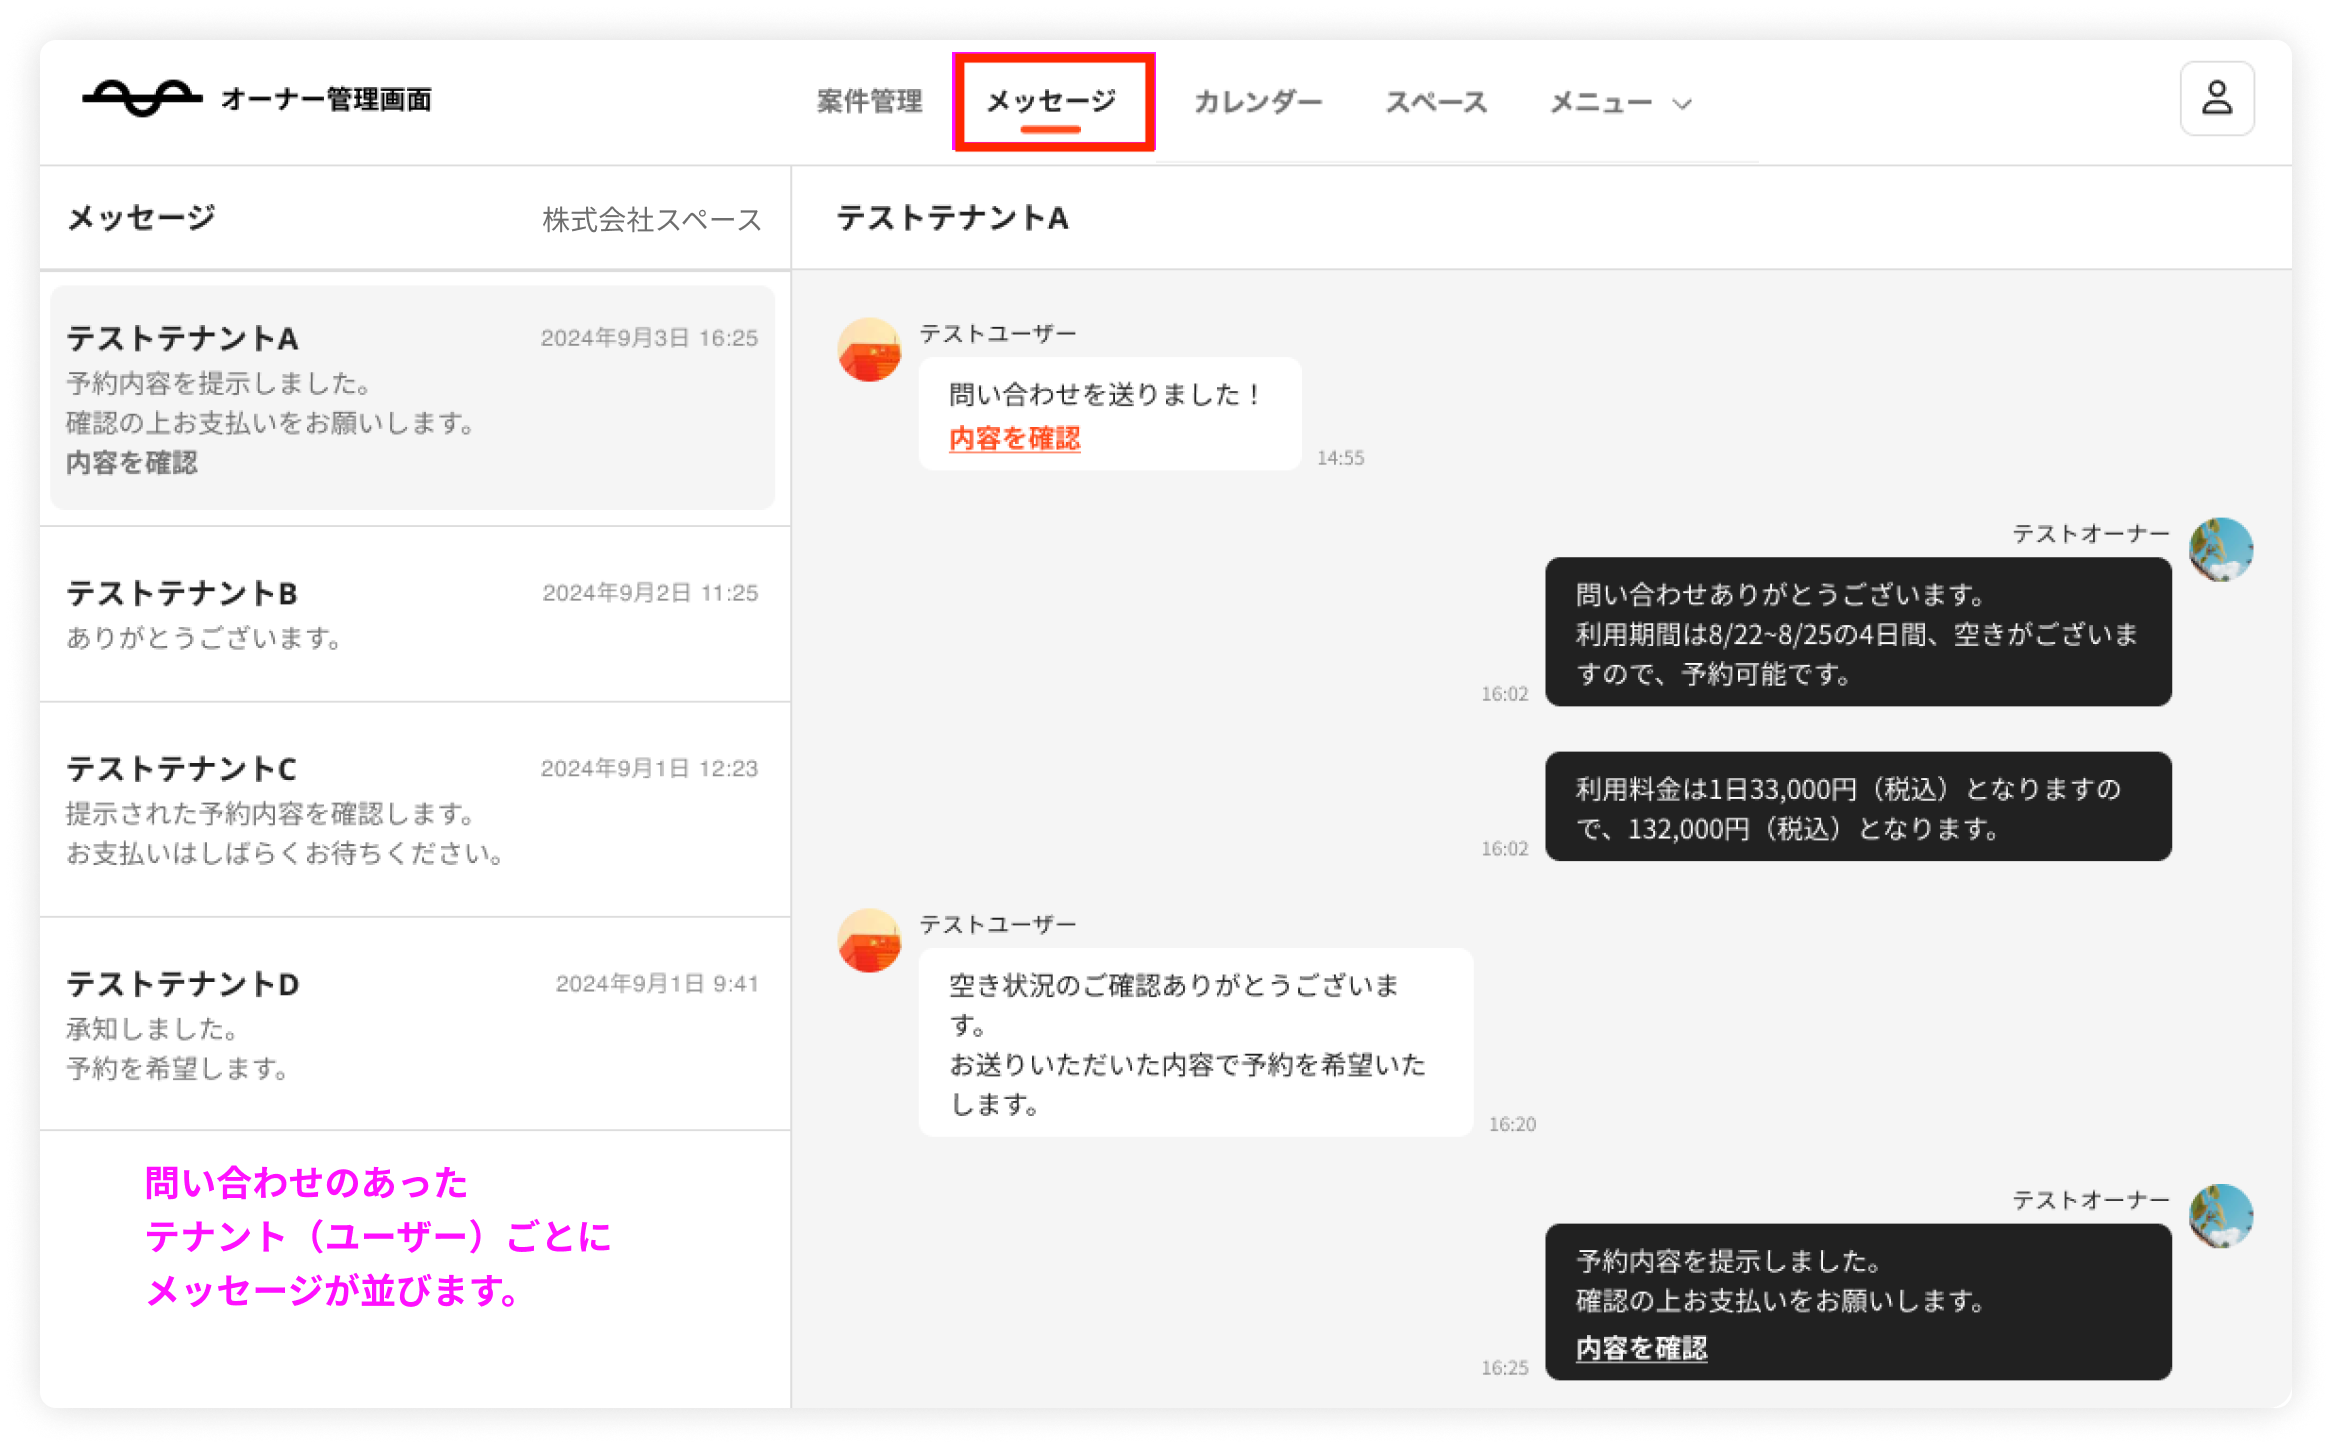Viewport: 2332px width, 1448px height.
Task: Switch to 案件管理 tab
Action: point(869,101)
